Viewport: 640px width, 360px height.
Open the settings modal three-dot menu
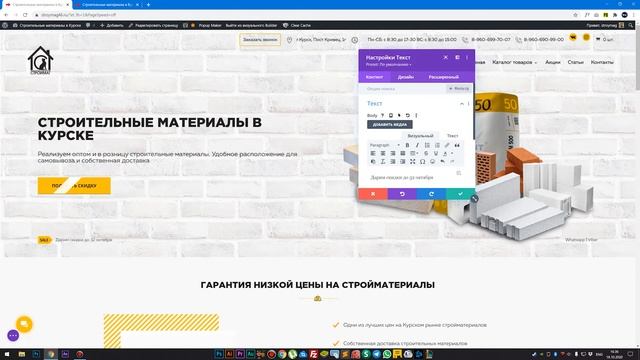467,58
